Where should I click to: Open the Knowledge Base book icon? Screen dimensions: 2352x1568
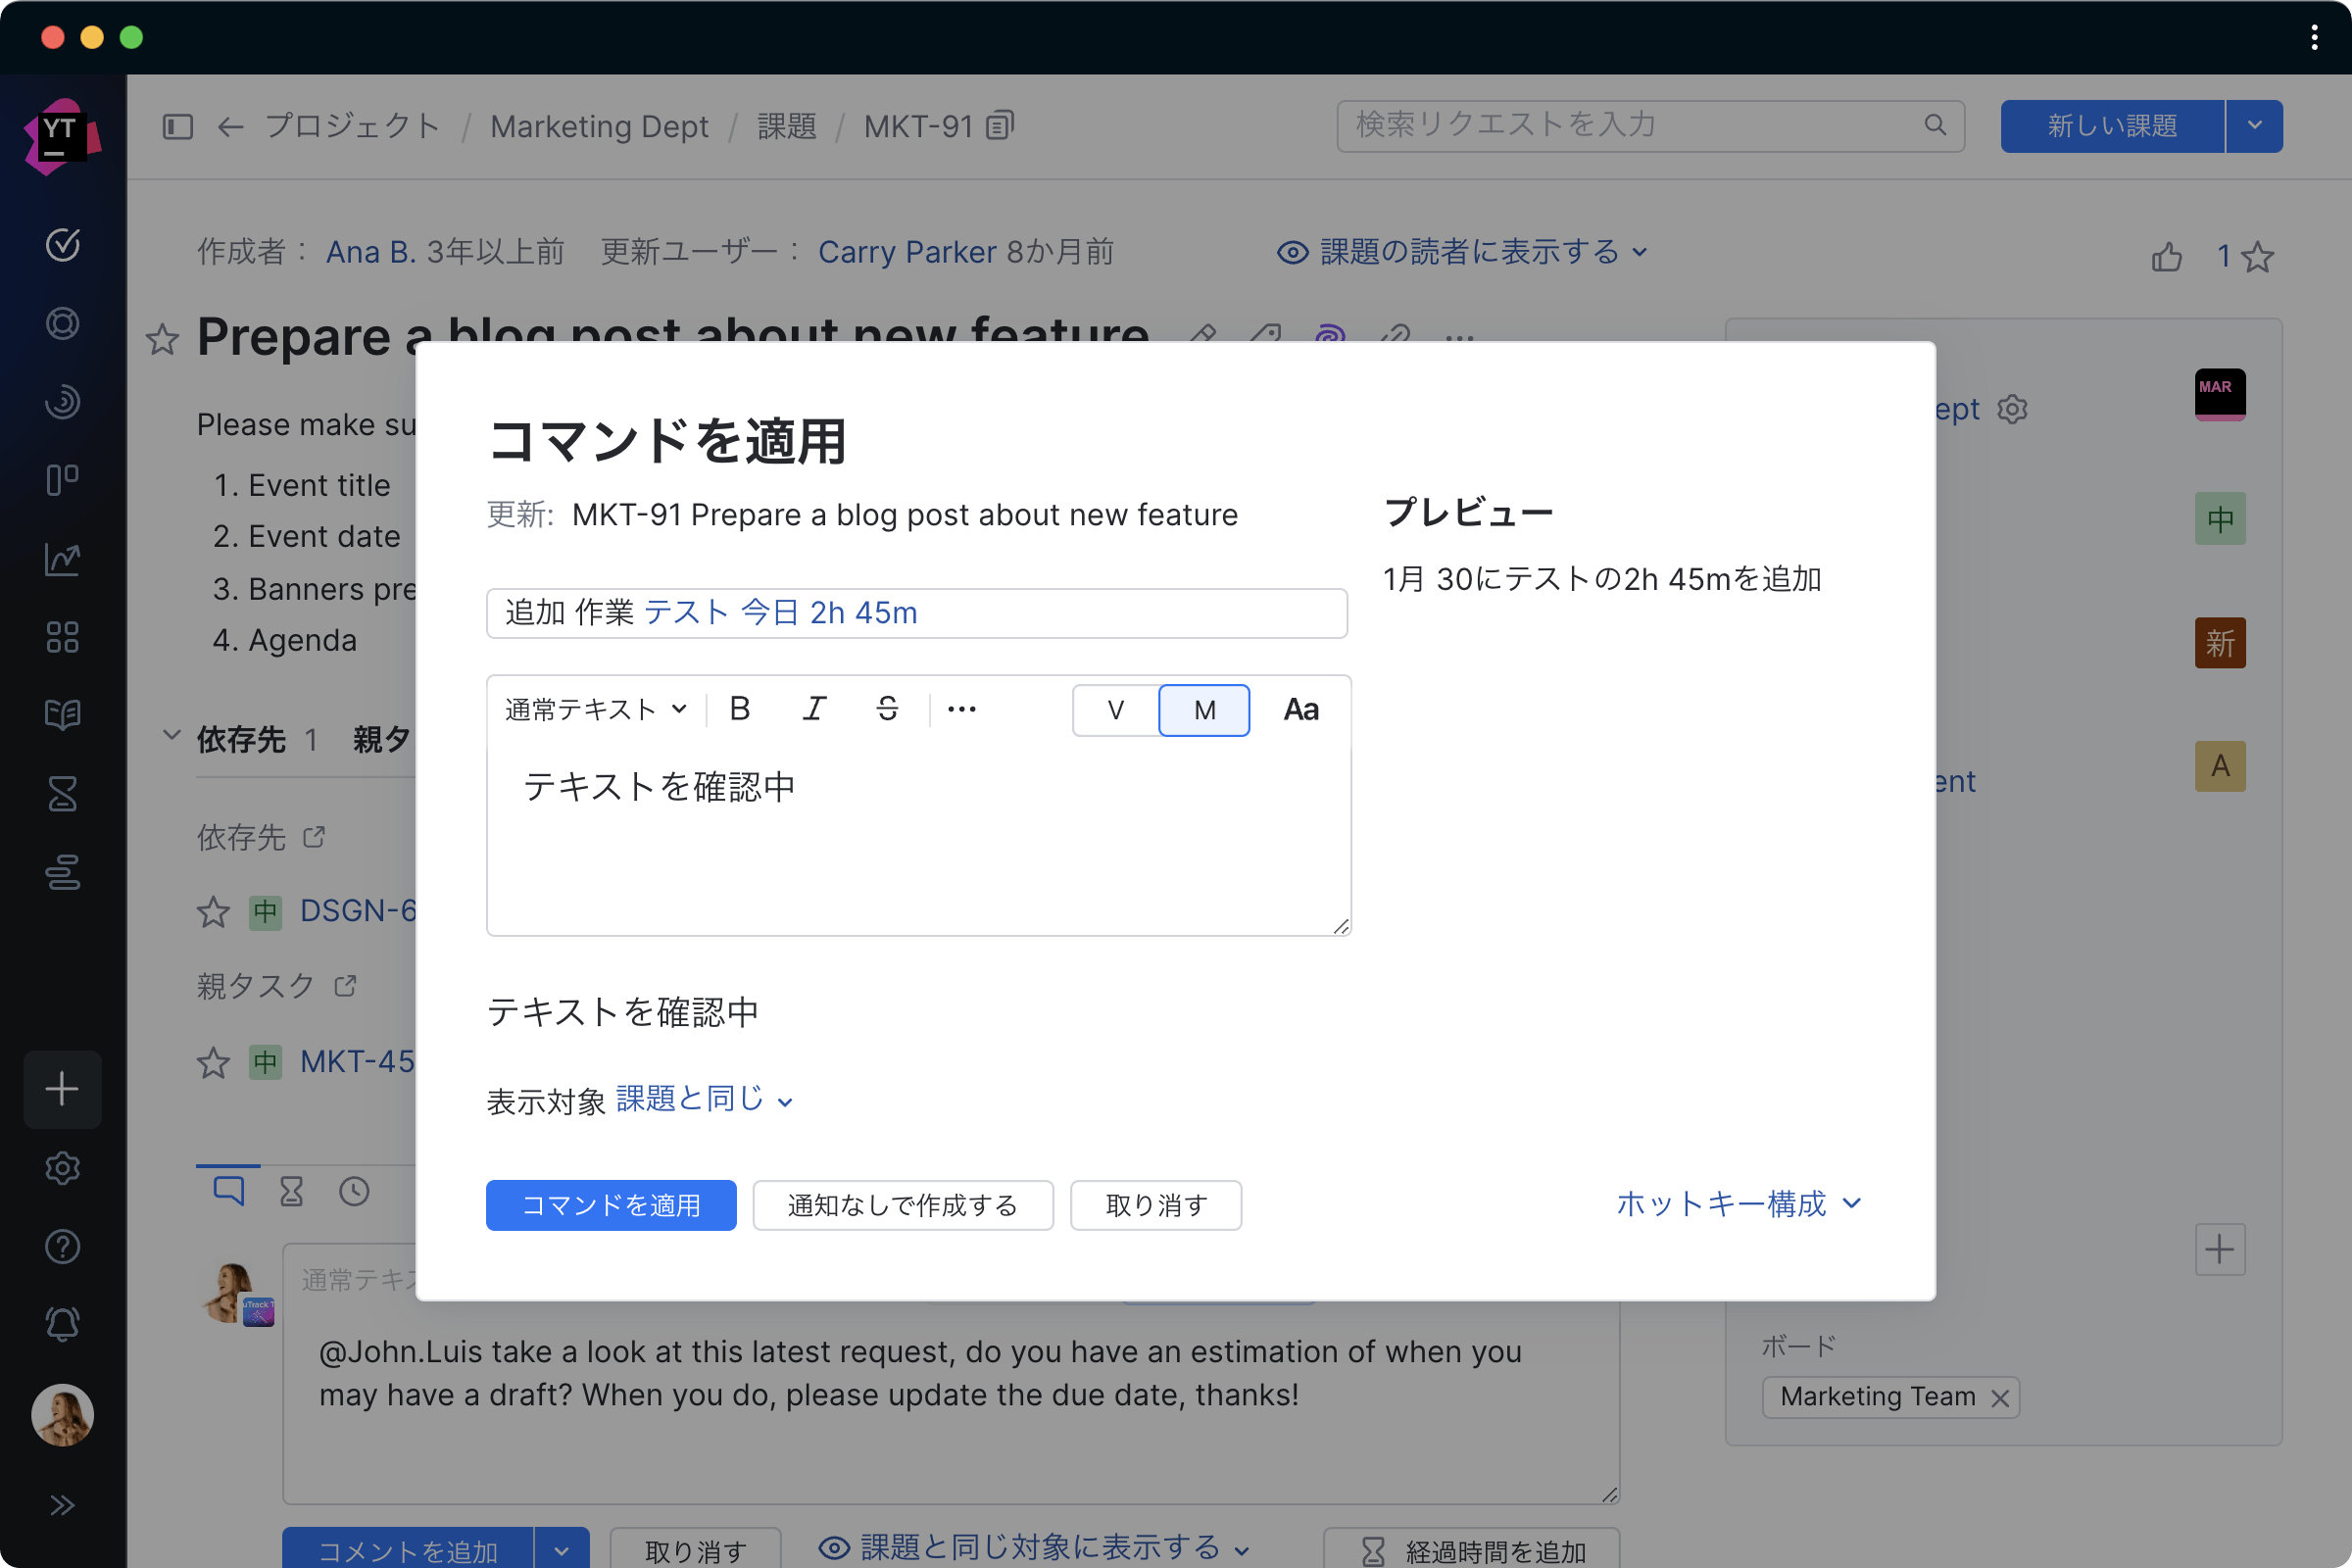[x=62, y=714]
